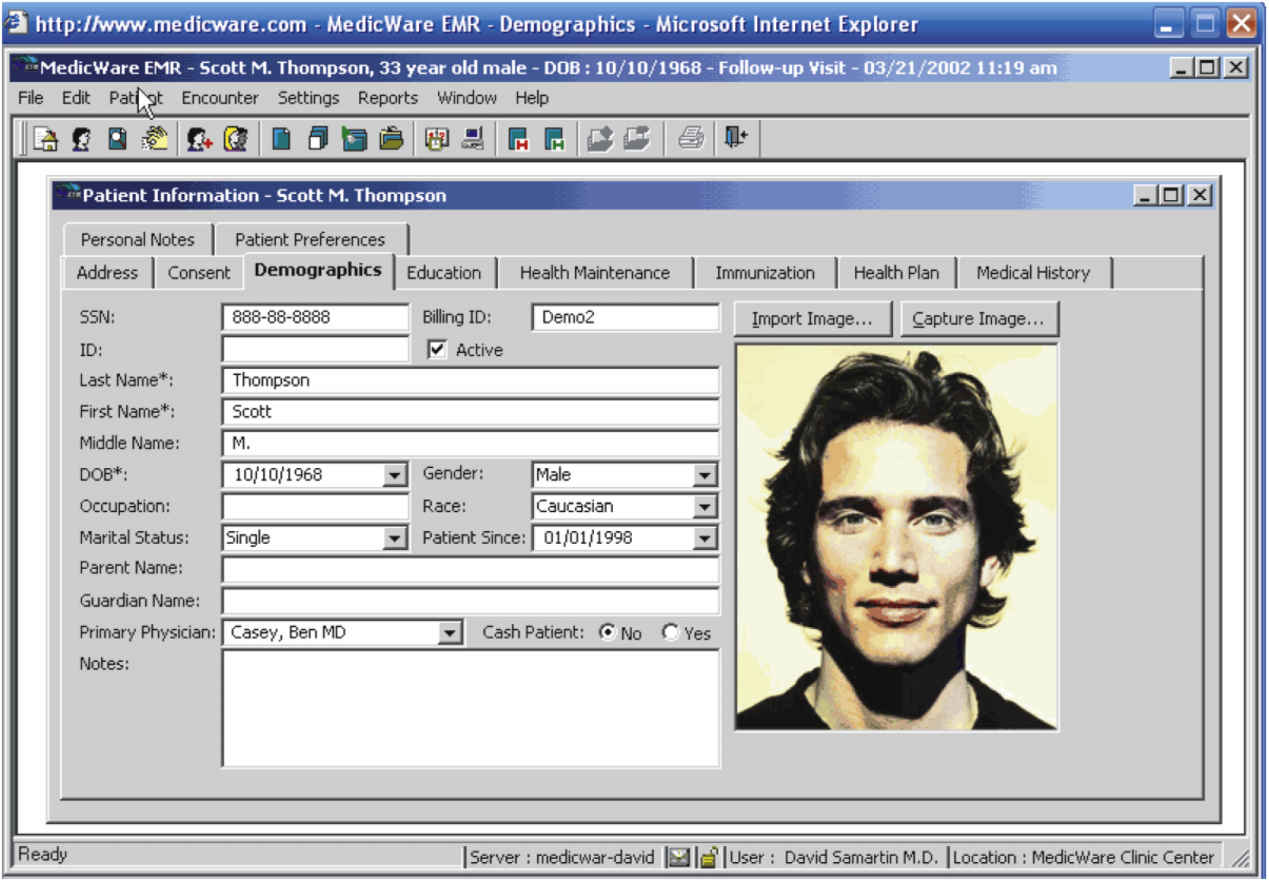Click into the Occupation text field
The height and width of the screenshot is (881, 1269).
click(x=315, y=507)
